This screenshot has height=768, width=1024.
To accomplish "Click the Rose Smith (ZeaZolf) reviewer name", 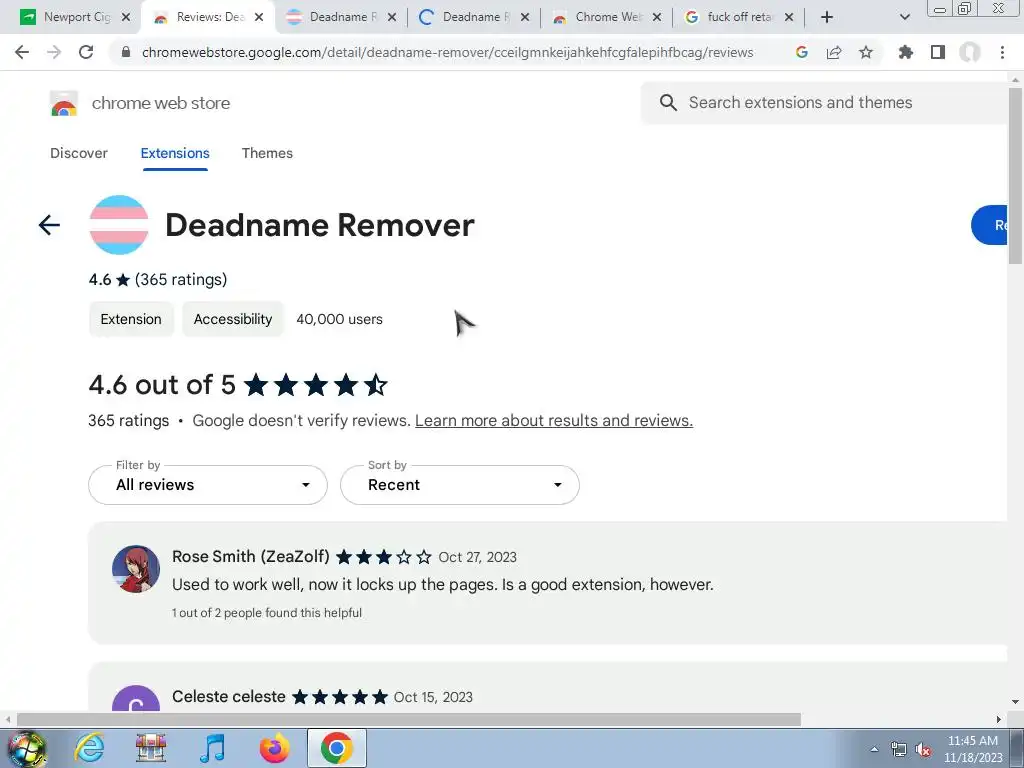I will coord(250,556).
